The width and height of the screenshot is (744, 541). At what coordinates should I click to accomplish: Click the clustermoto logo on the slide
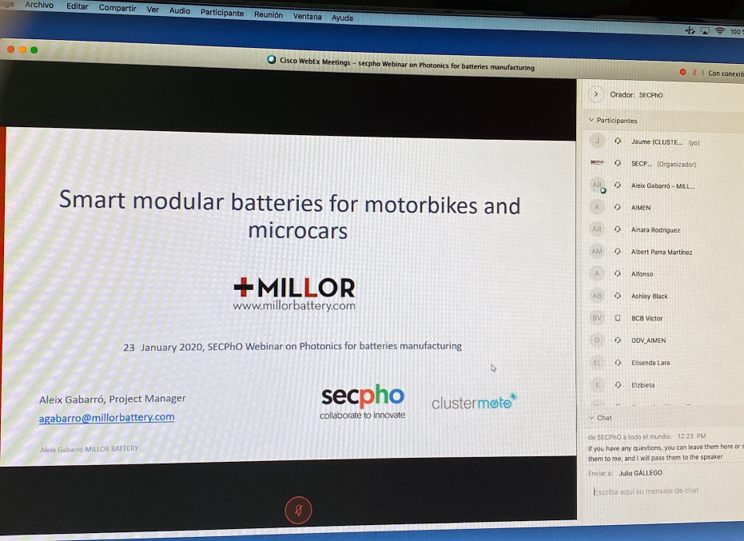pos(474,401)
